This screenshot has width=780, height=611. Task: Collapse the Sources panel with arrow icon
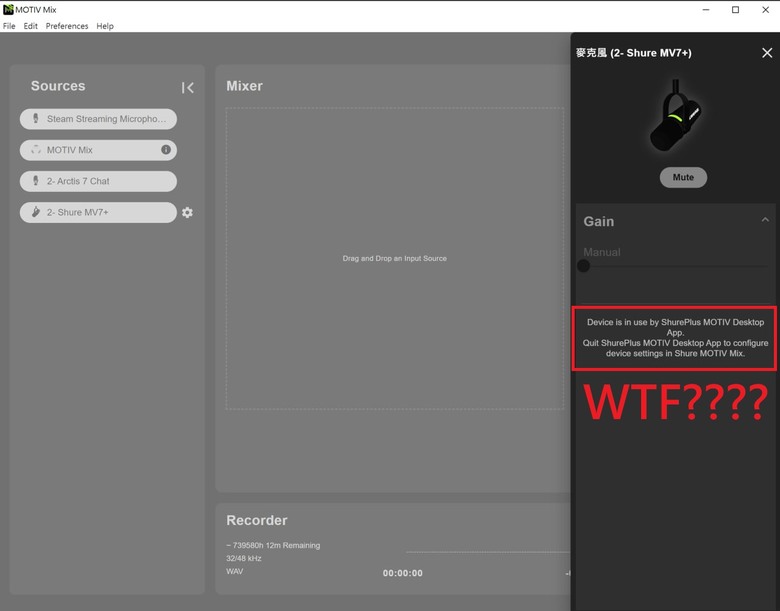click(x=188, y=88)
